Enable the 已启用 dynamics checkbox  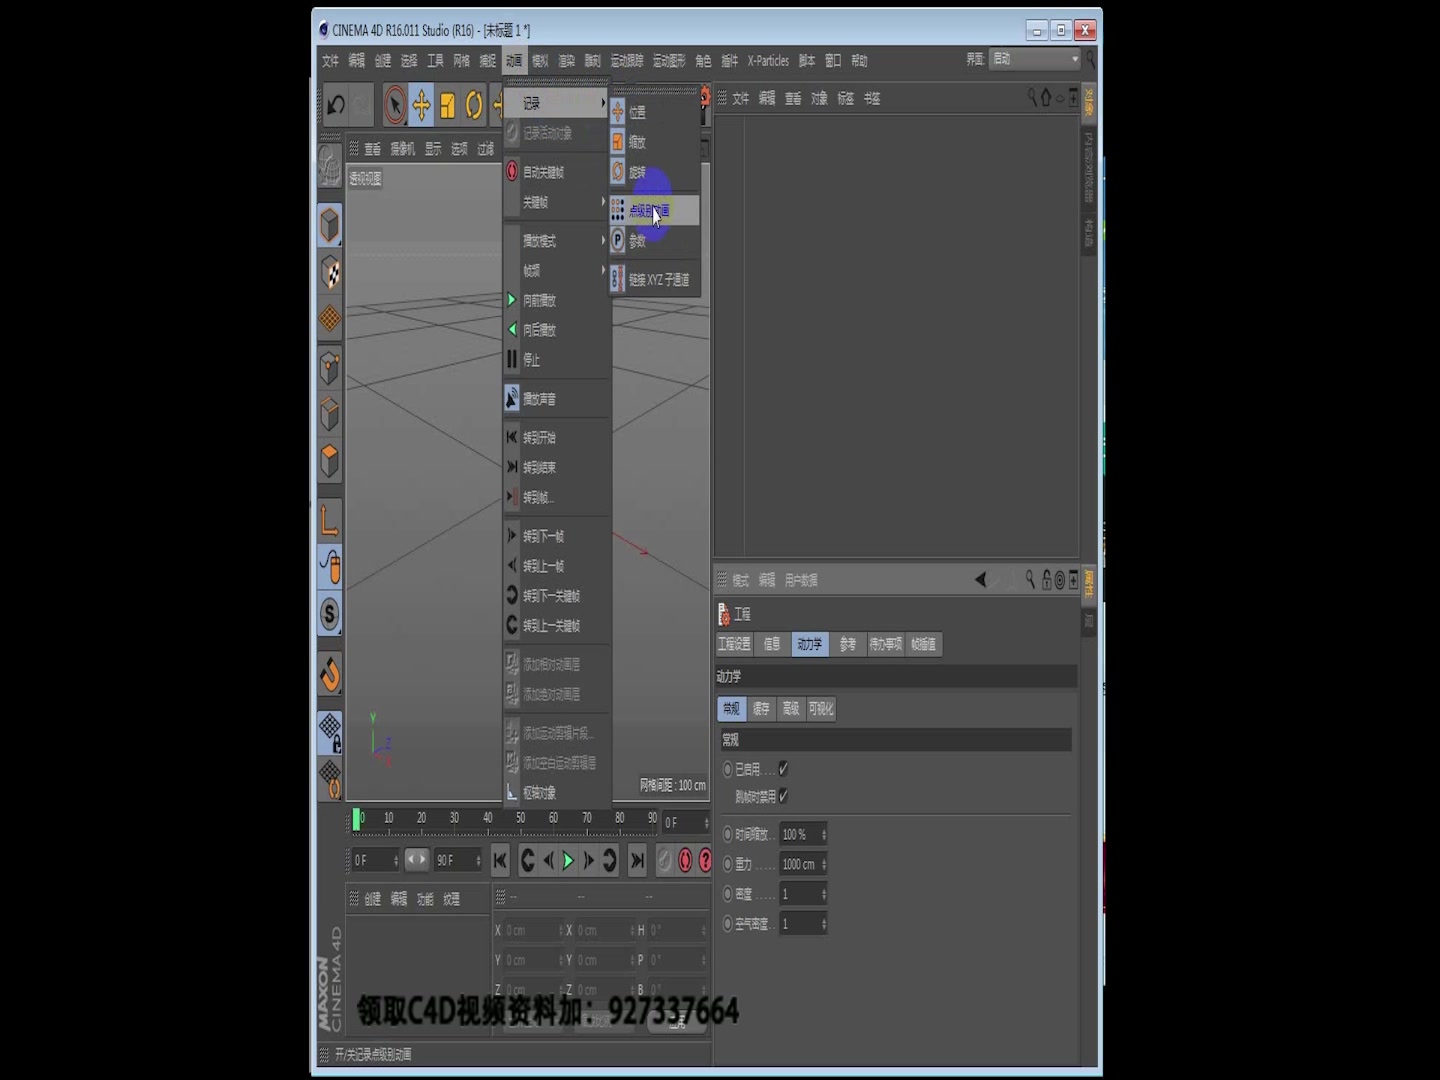click(784, 769)
